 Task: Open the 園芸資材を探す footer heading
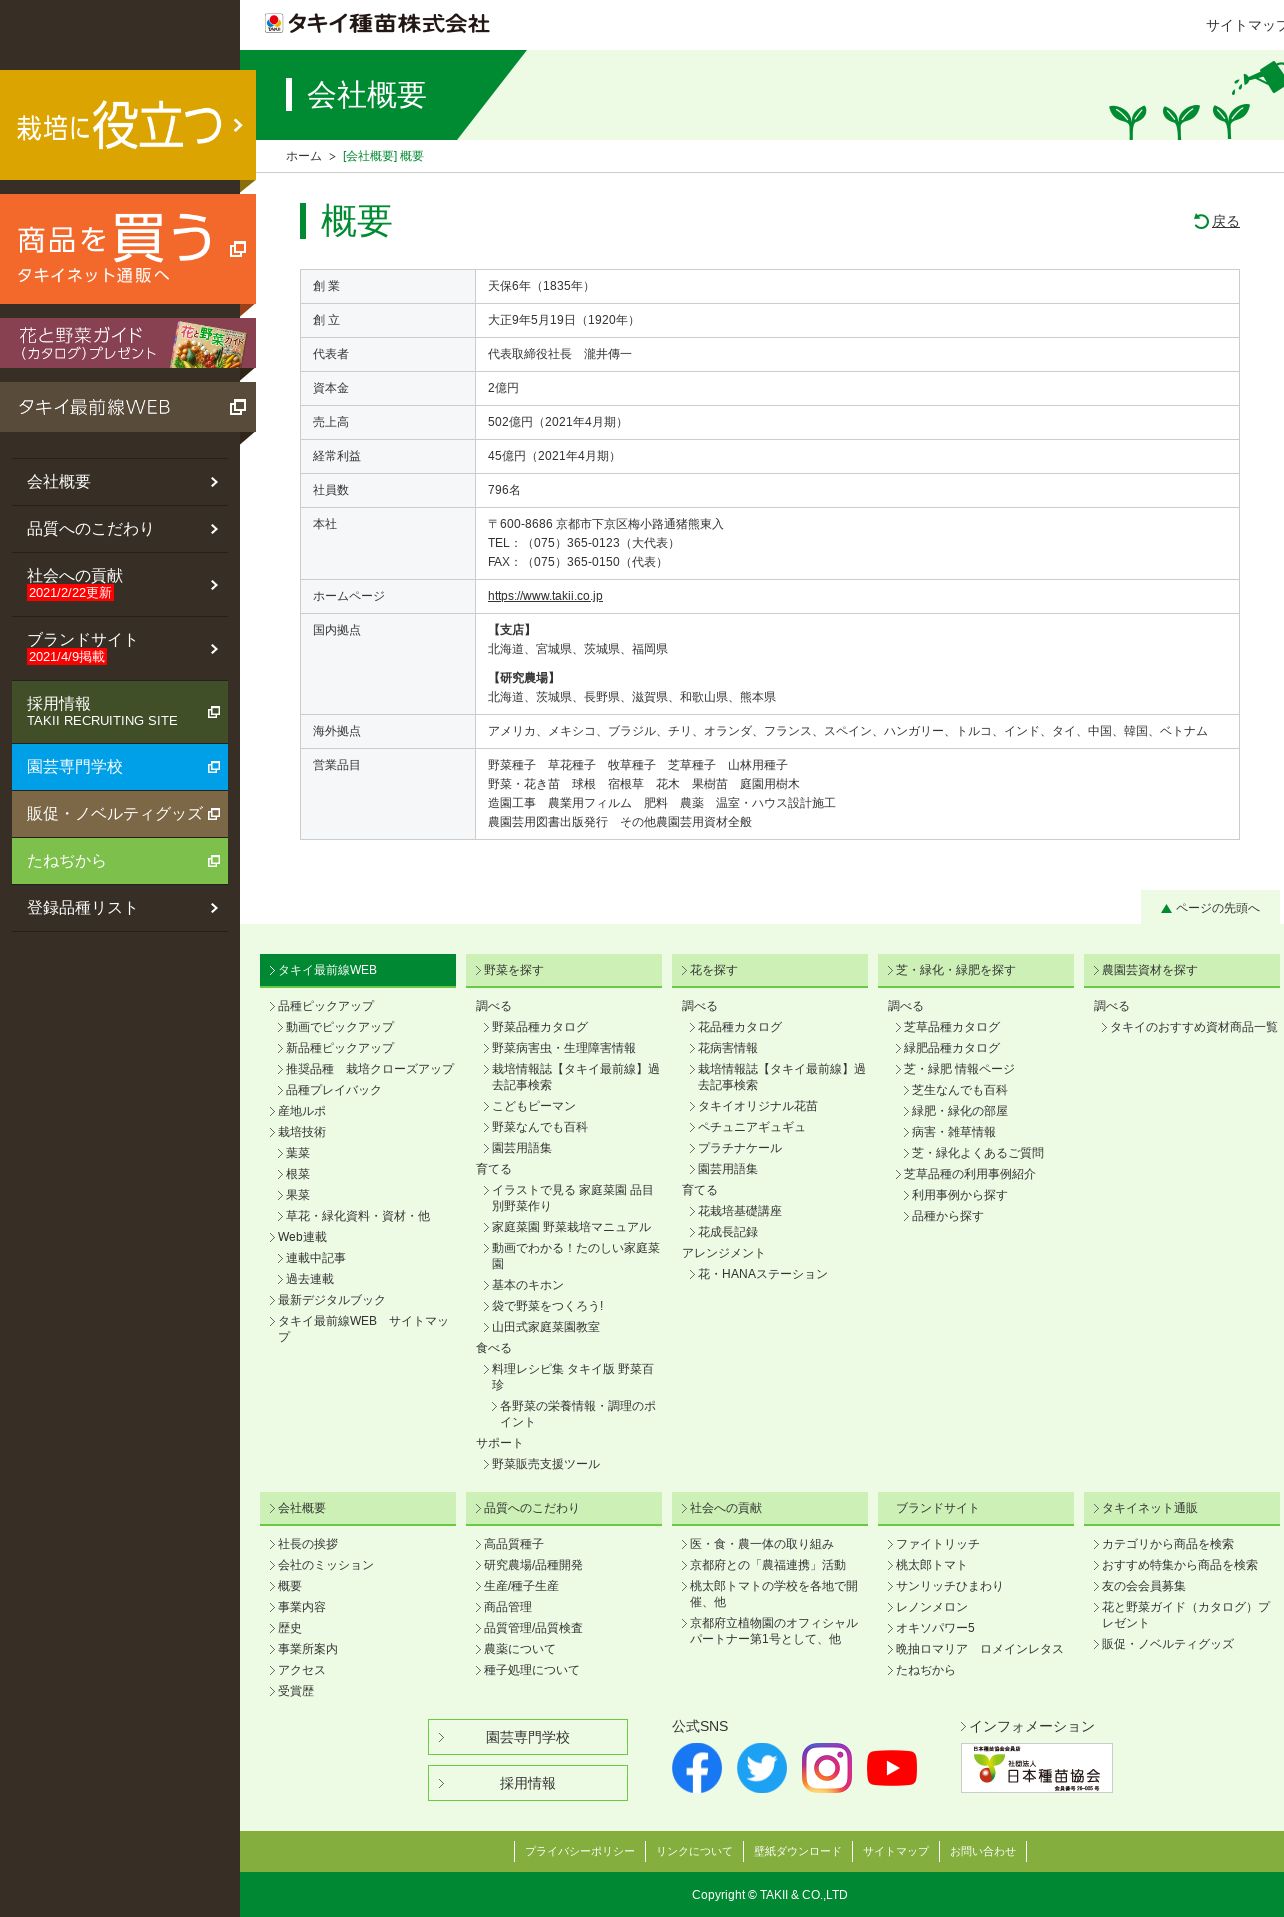(1182, 970)
